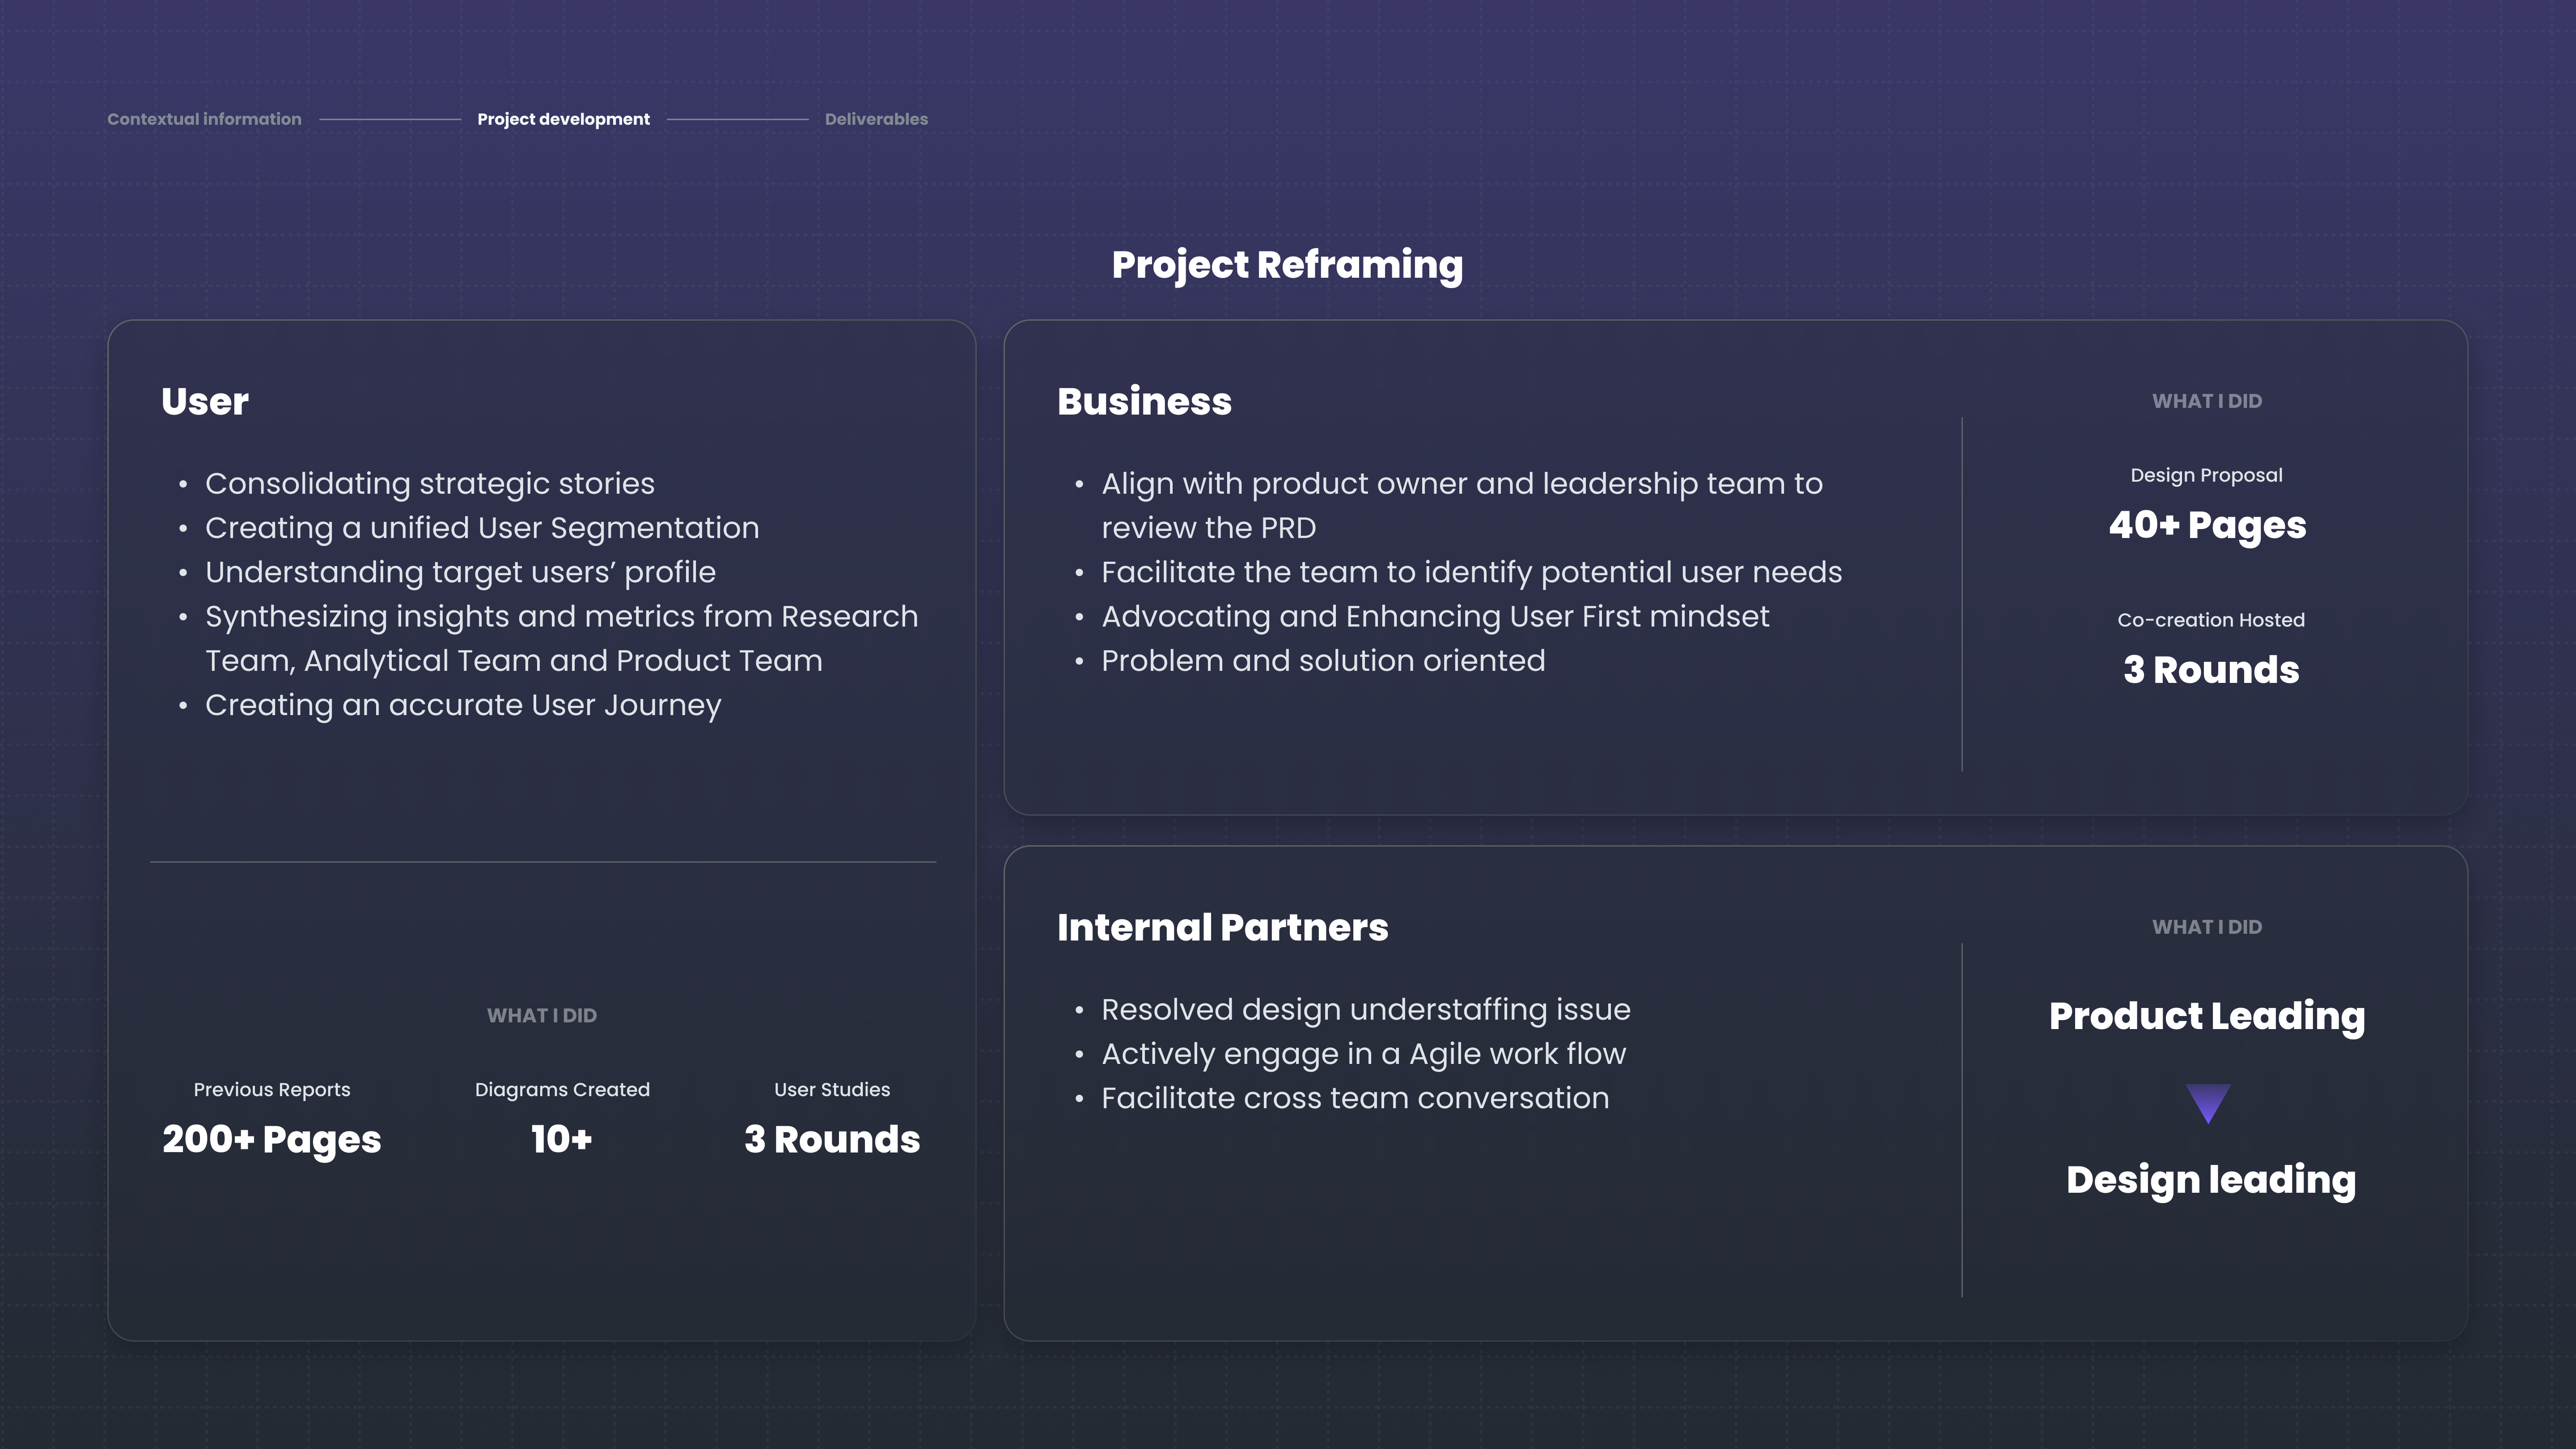Select bullet Problem and solution oriented

point(1323,660)
